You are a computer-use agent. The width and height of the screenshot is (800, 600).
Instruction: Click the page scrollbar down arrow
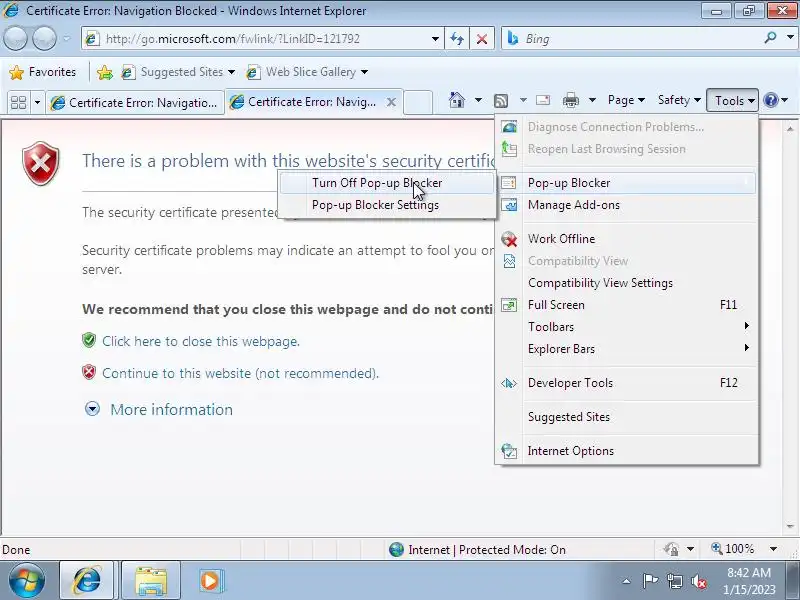coord(790,526)
